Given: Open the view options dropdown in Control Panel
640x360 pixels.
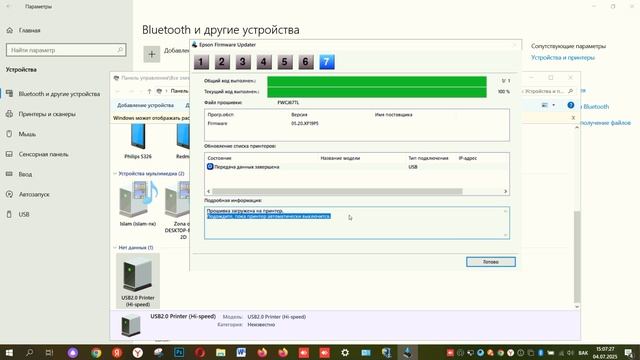Looking at the screenshot, I should pos(554,105).
